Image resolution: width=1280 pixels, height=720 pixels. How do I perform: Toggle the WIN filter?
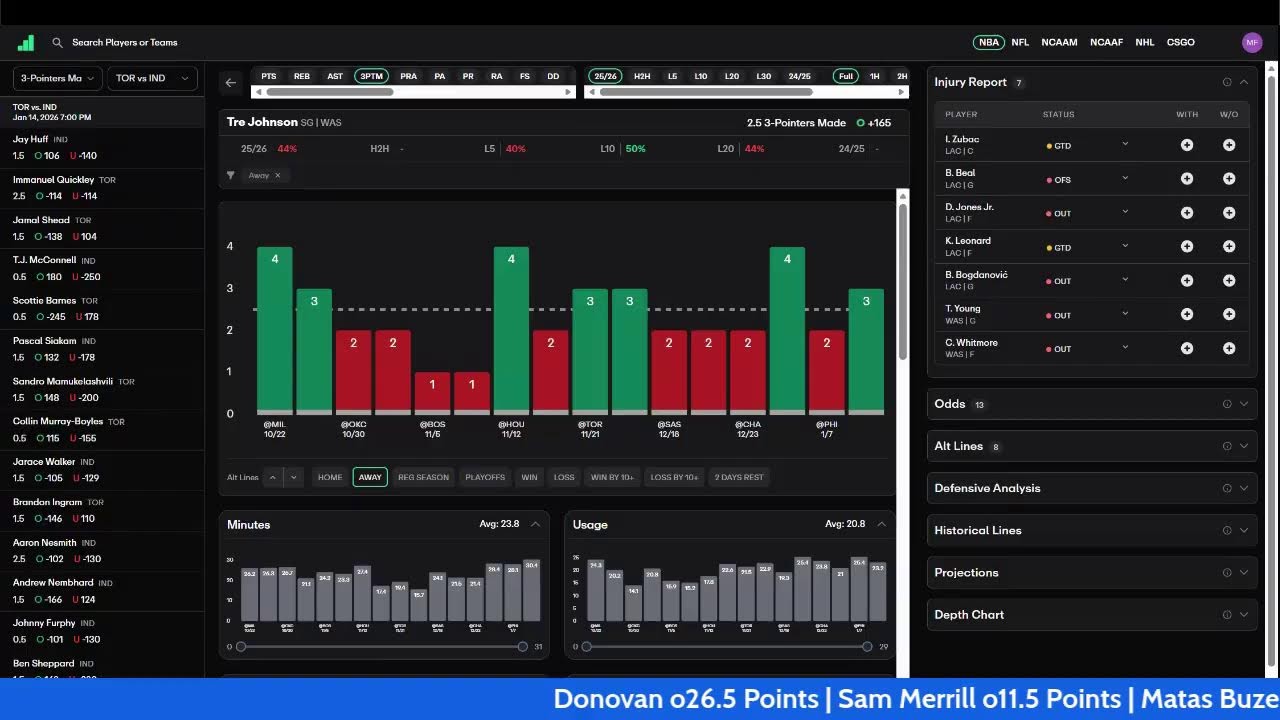(530, 477)
